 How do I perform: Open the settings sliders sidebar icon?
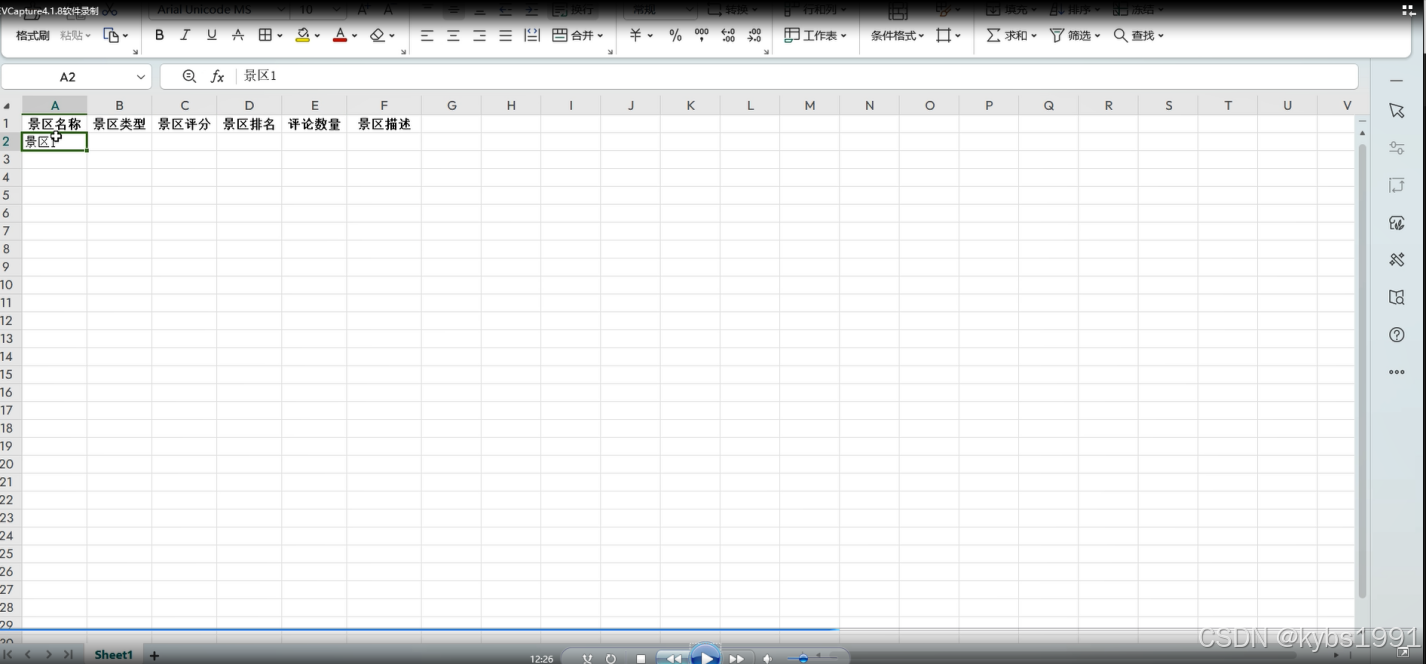(1397, 148)
